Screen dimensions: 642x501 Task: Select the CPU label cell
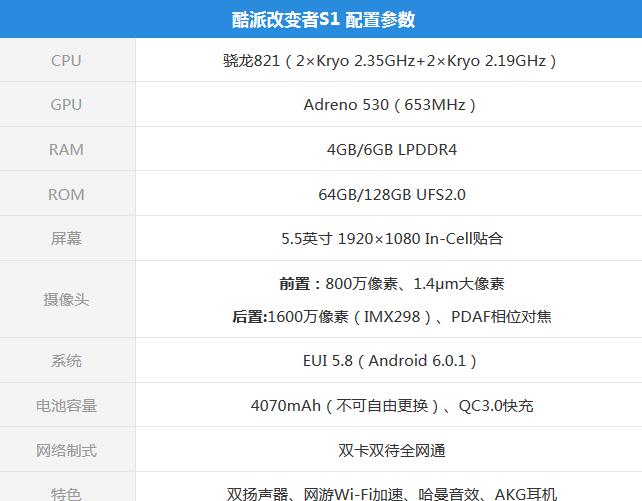pyautogui.click(x=68, y=60)
